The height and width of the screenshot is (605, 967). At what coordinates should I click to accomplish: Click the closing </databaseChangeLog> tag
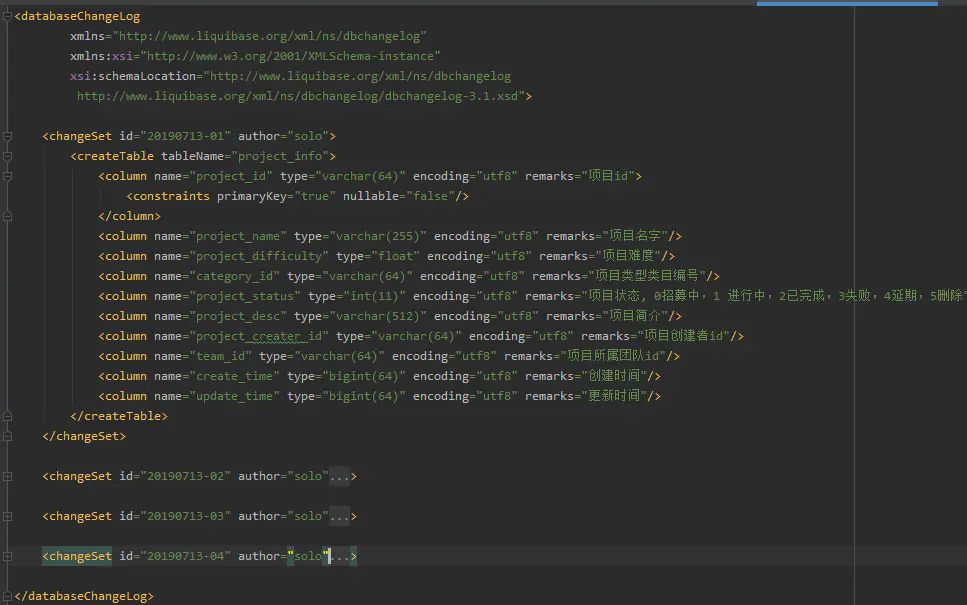point(84,596)
